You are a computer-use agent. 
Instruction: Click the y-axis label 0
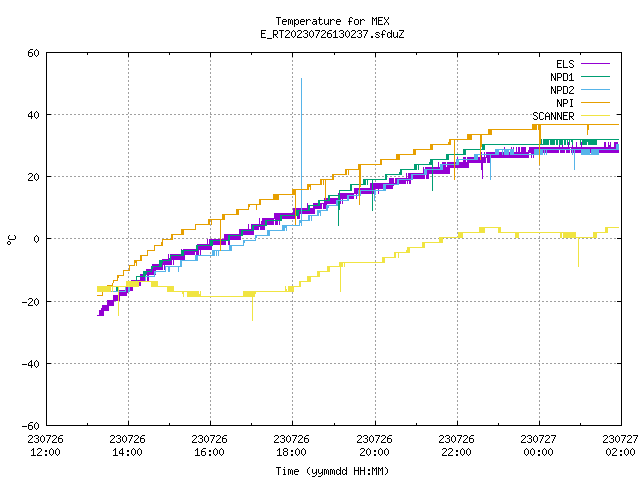[37, 239]
